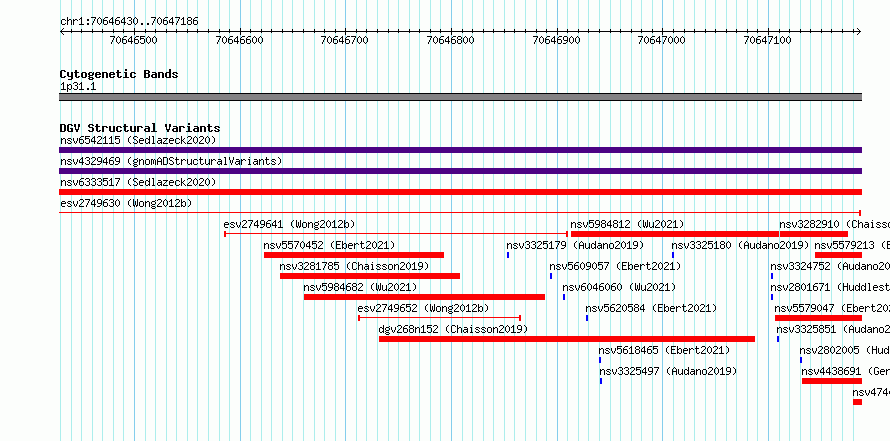This screenshot has height=441, width=890.
Task: Open the nsv3325851 variant label
Action: tap(833, 329)
